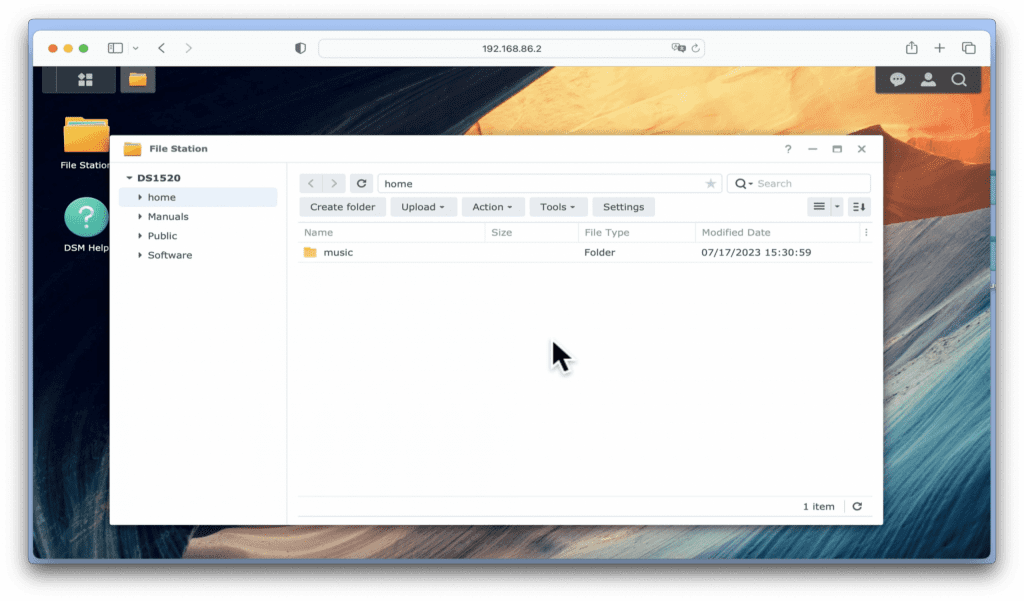1024x601 pixels.
Task: Go forward in Safari browser
Action: 189,48
